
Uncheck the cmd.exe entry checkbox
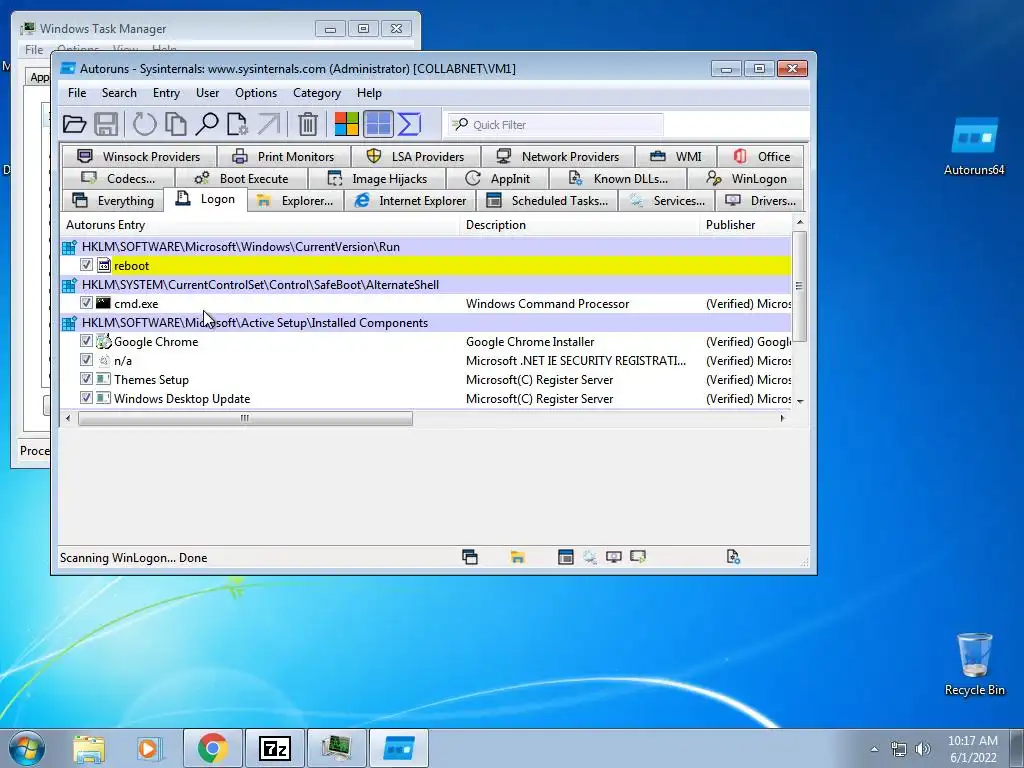pos(86,303)
